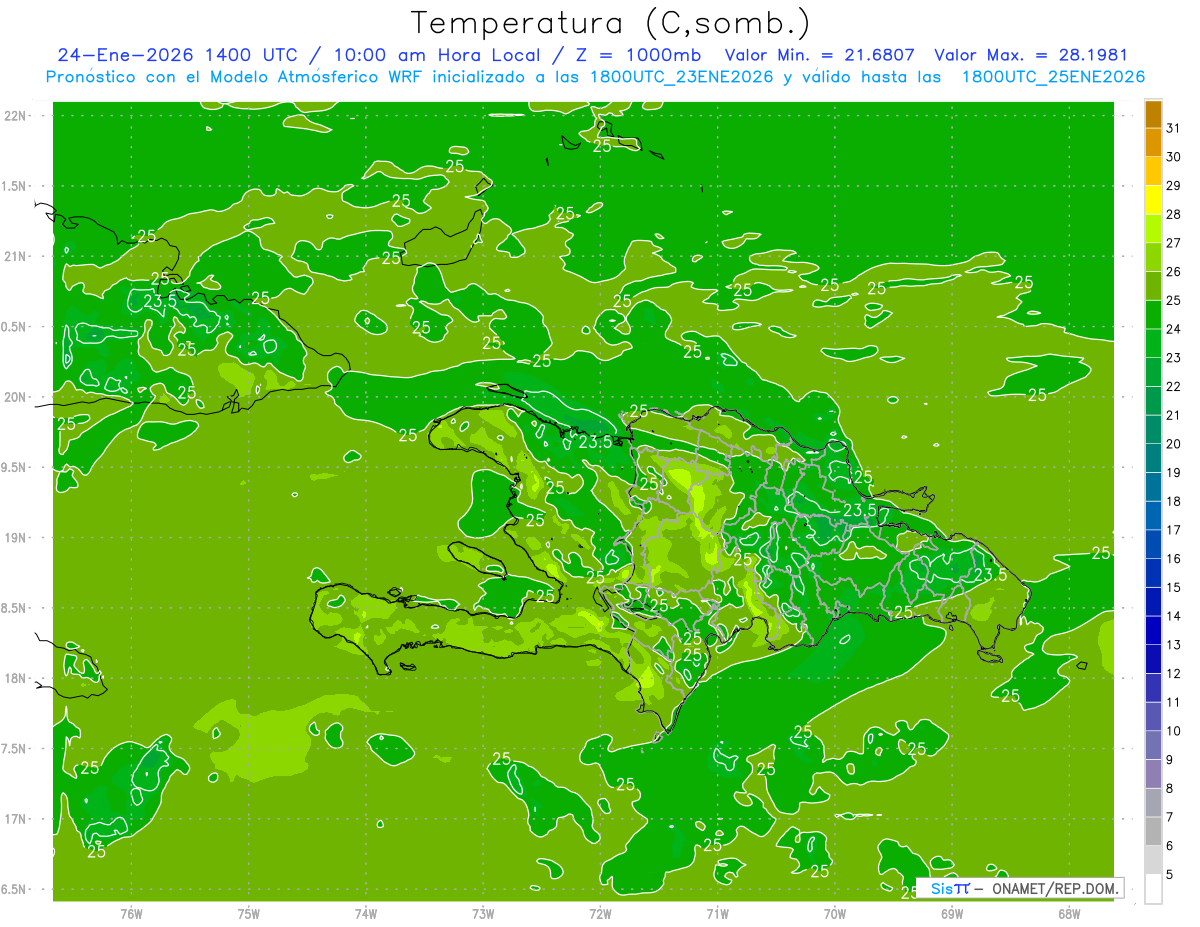Screen dimensions: 1200x927
Task: Click the color bar label "15"
Action: (1174, 588)
